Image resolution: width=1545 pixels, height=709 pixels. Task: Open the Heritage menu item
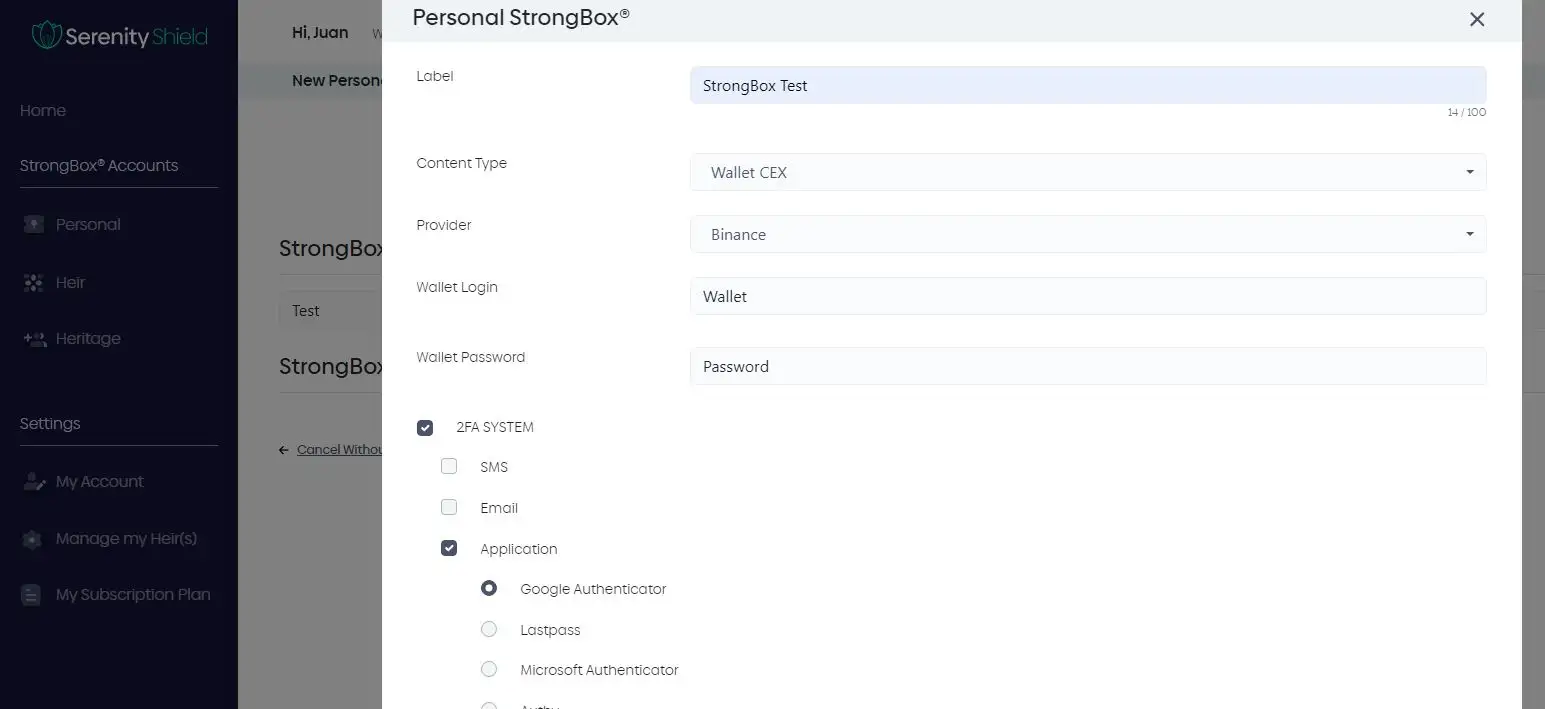tap(88, 339)
